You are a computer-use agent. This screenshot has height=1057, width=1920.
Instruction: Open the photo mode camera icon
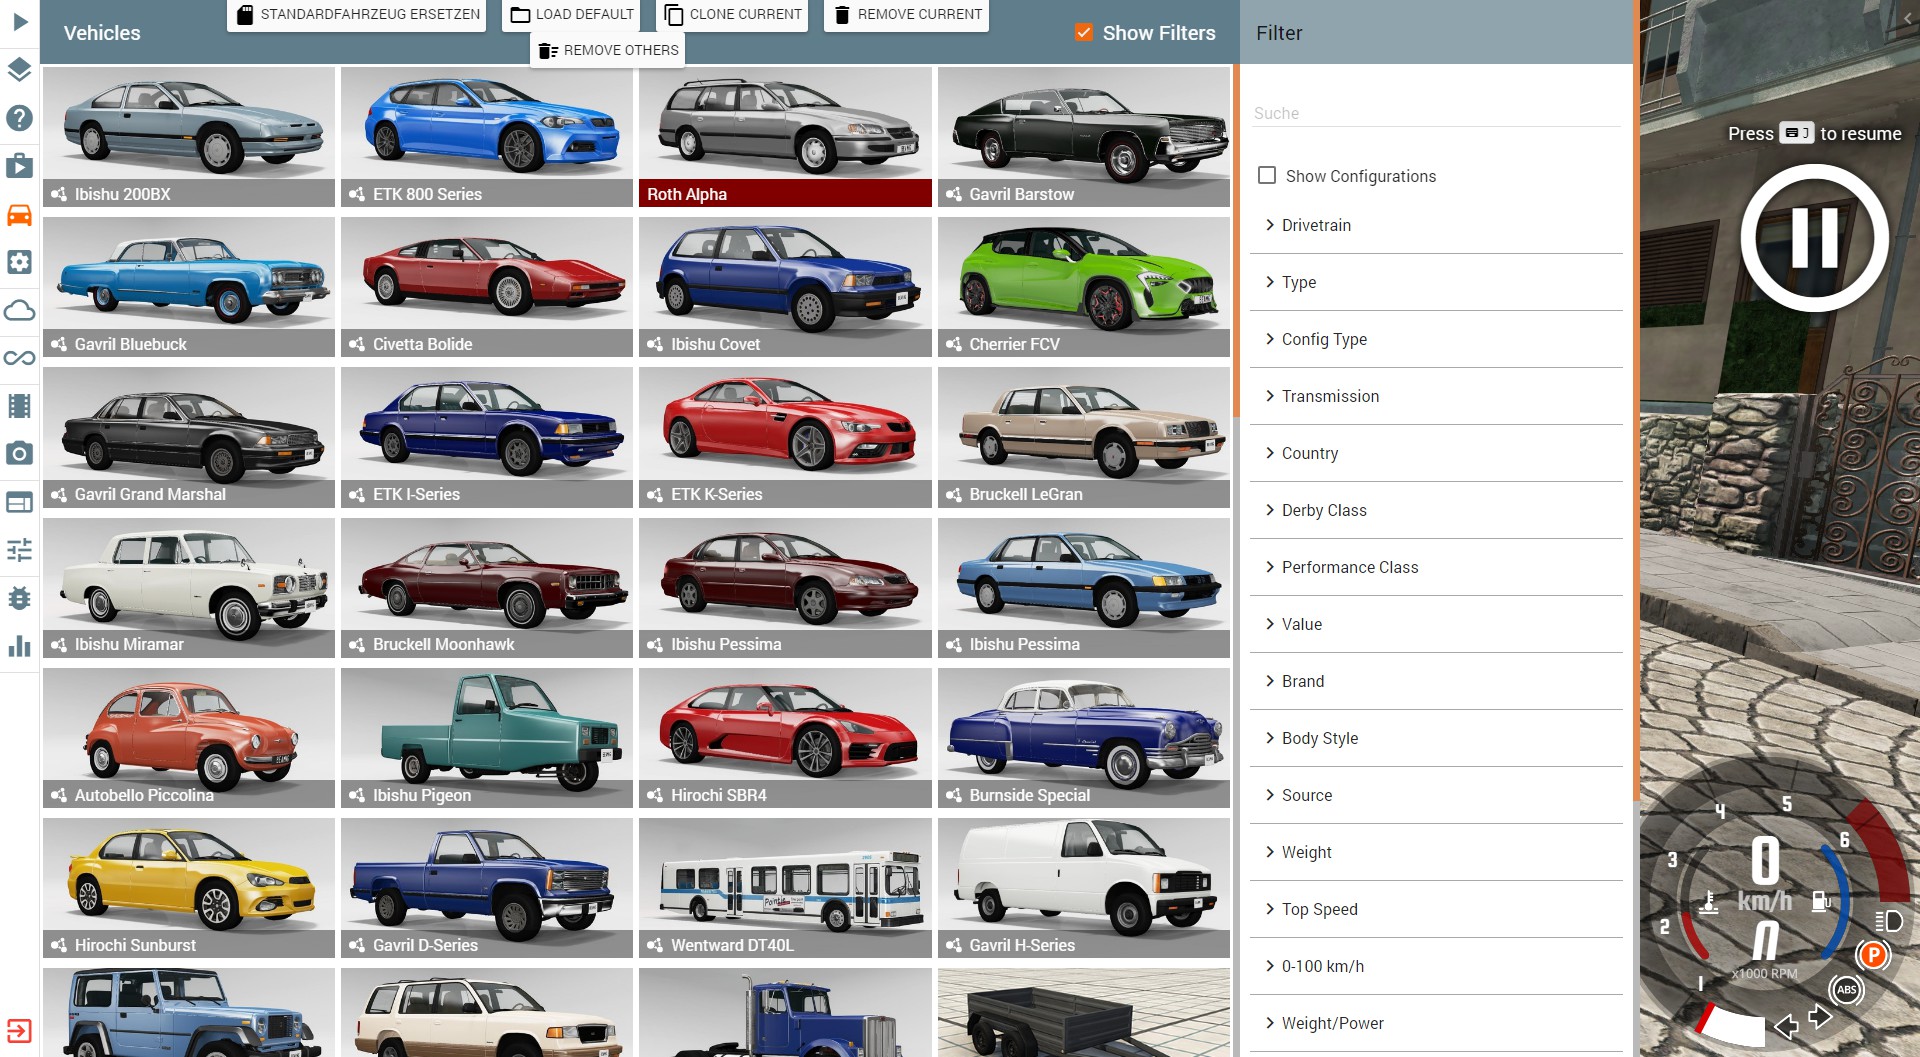(x=19, y=453)
